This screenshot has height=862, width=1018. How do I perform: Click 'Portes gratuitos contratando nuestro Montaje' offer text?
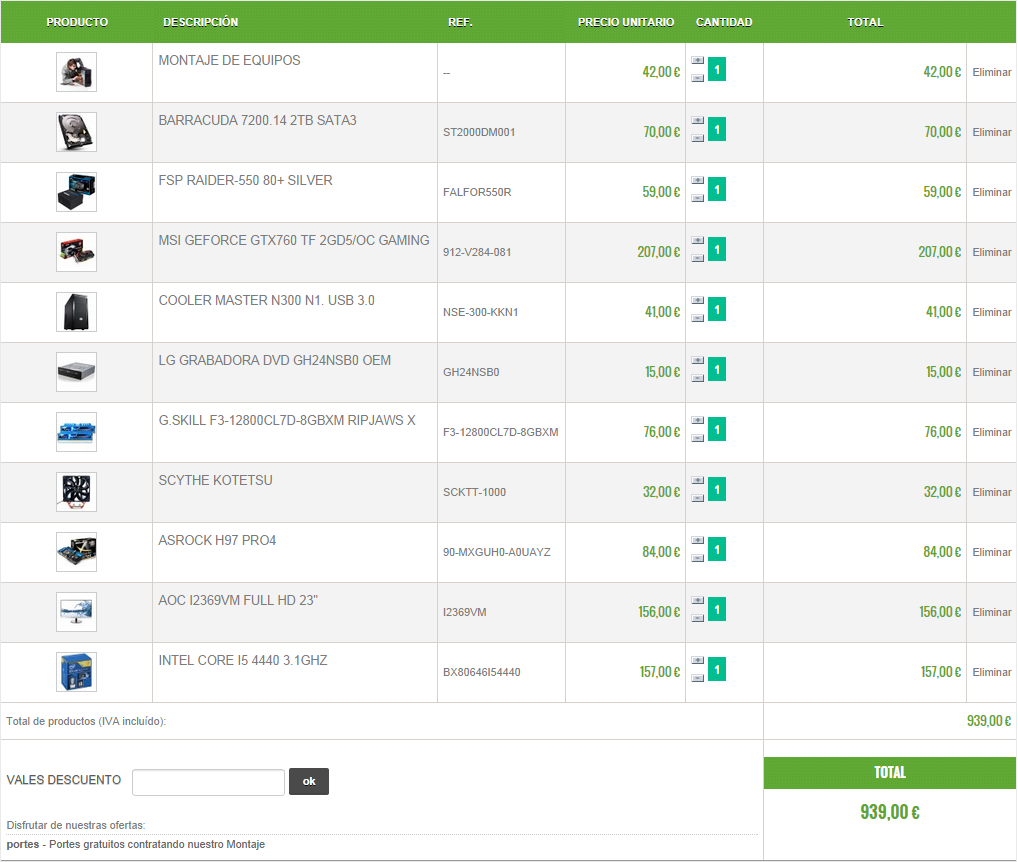157,844
